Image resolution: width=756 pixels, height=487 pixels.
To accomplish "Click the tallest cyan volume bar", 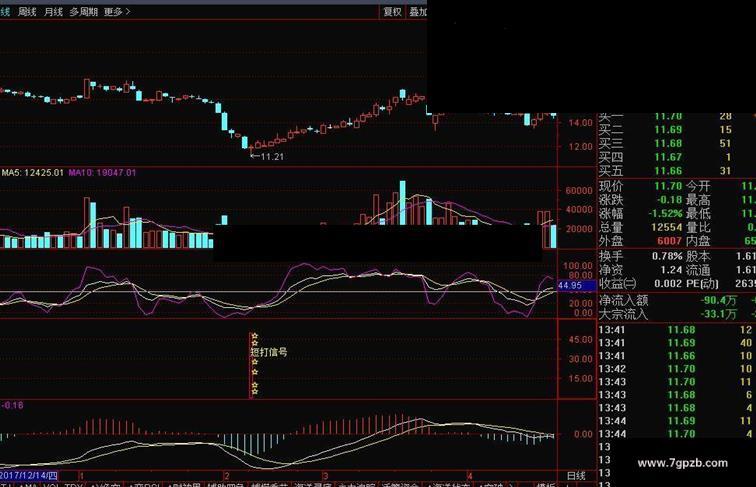I will tap(403, 203).
